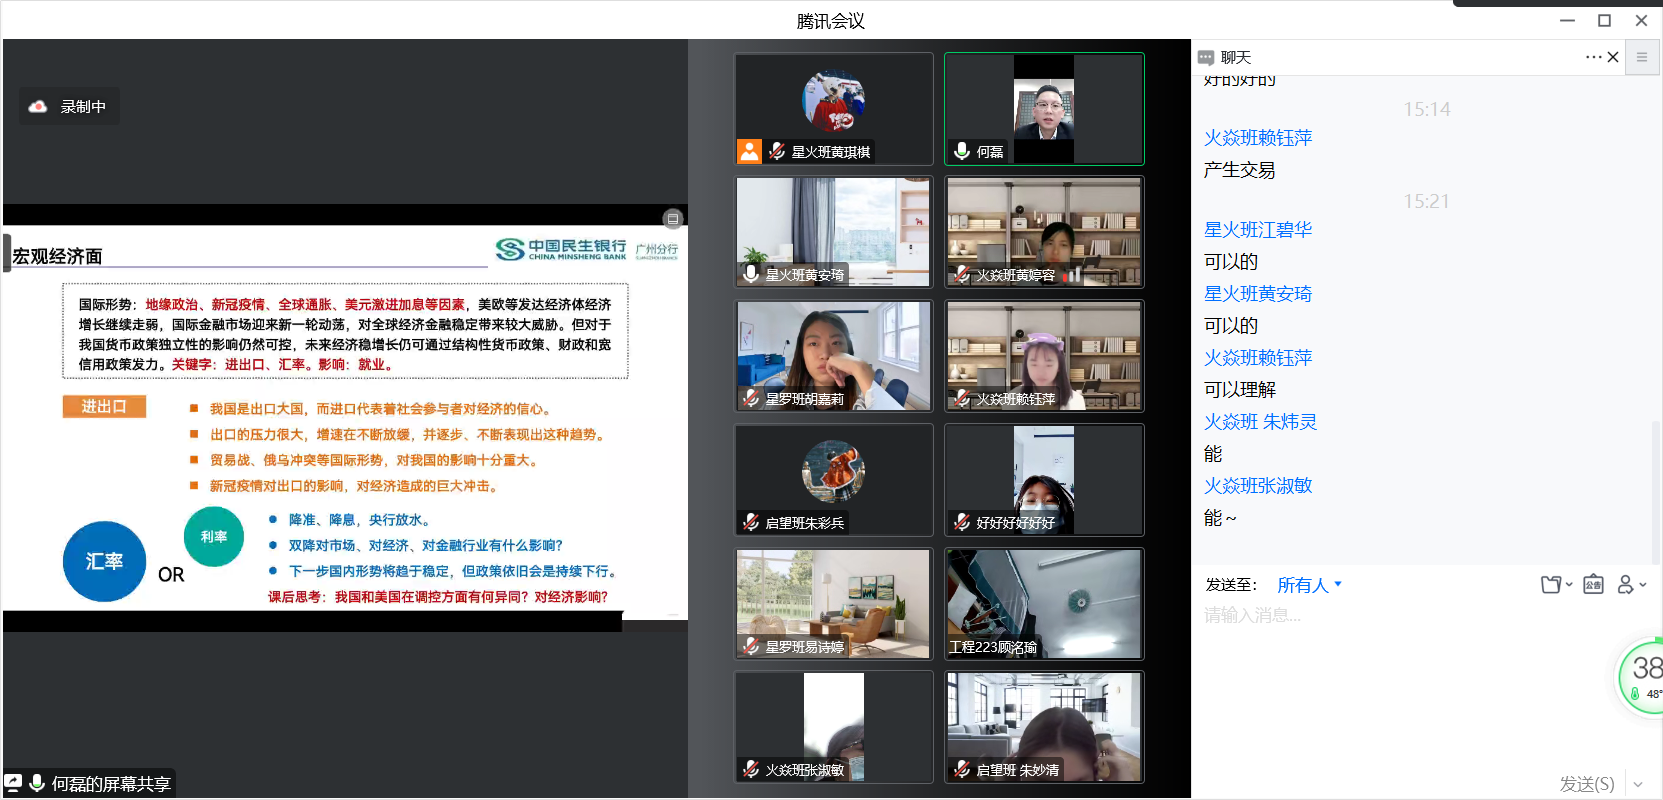Click the 请输入消息 message input field
1663x800 pixels.
pyautogui.click(x=1400, y=616)
